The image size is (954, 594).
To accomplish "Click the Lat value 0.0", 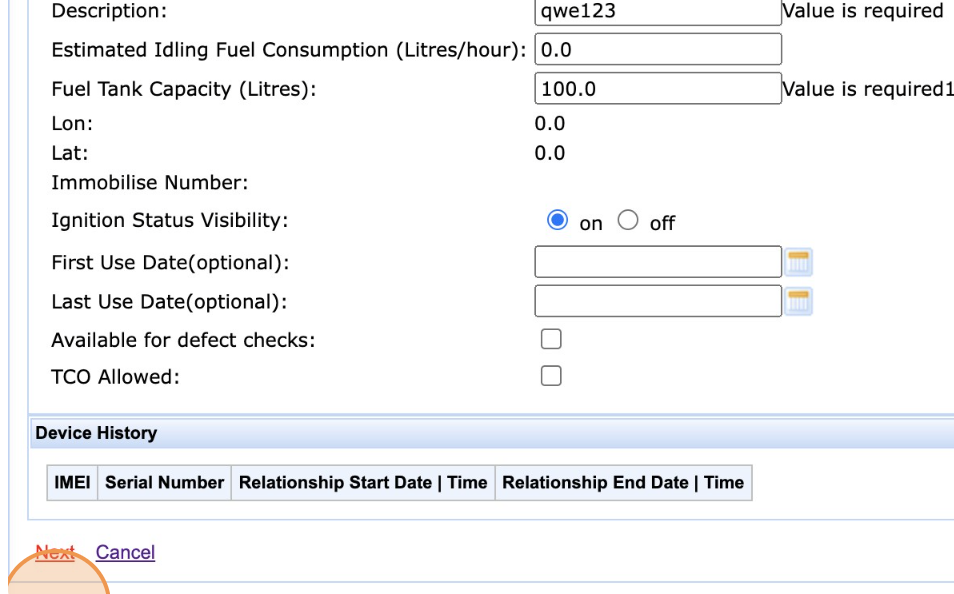I will point(550,153).
